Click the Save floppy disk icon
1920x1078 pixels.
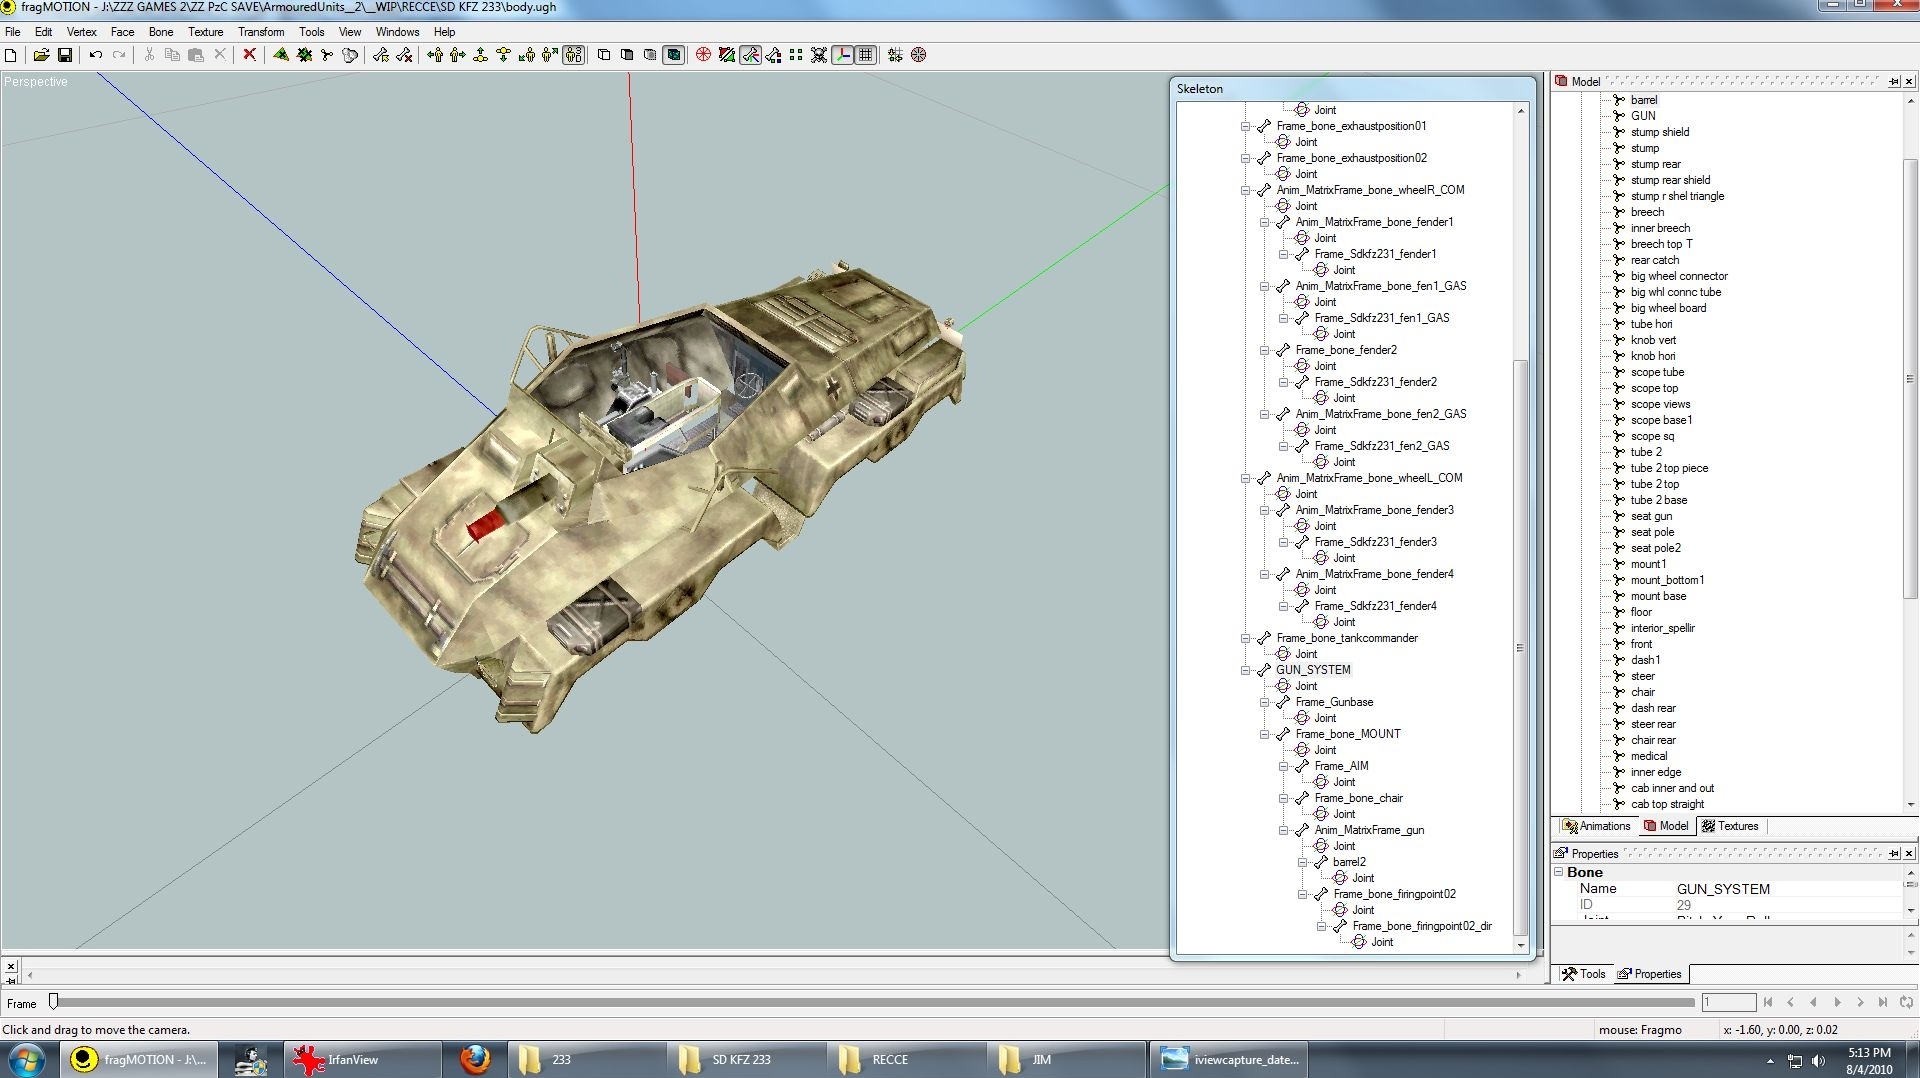(x=65, y=55)
